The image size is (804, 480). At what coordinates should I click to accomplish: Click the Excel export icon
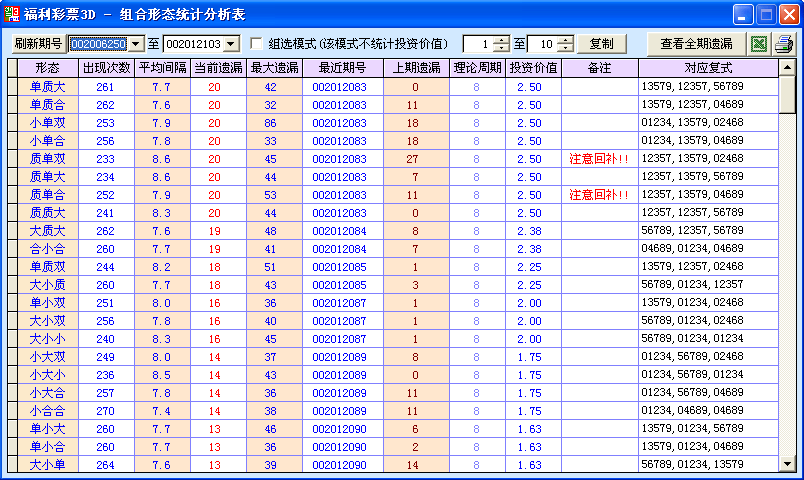point(759,44)
